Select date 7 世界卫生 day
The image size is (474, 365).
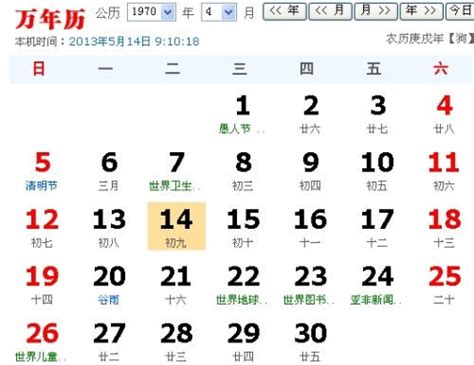(176, 171)
